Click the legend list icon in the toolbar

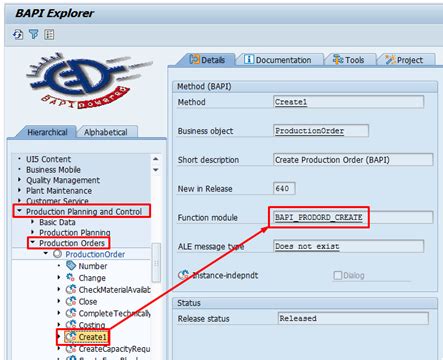[49, 34]
